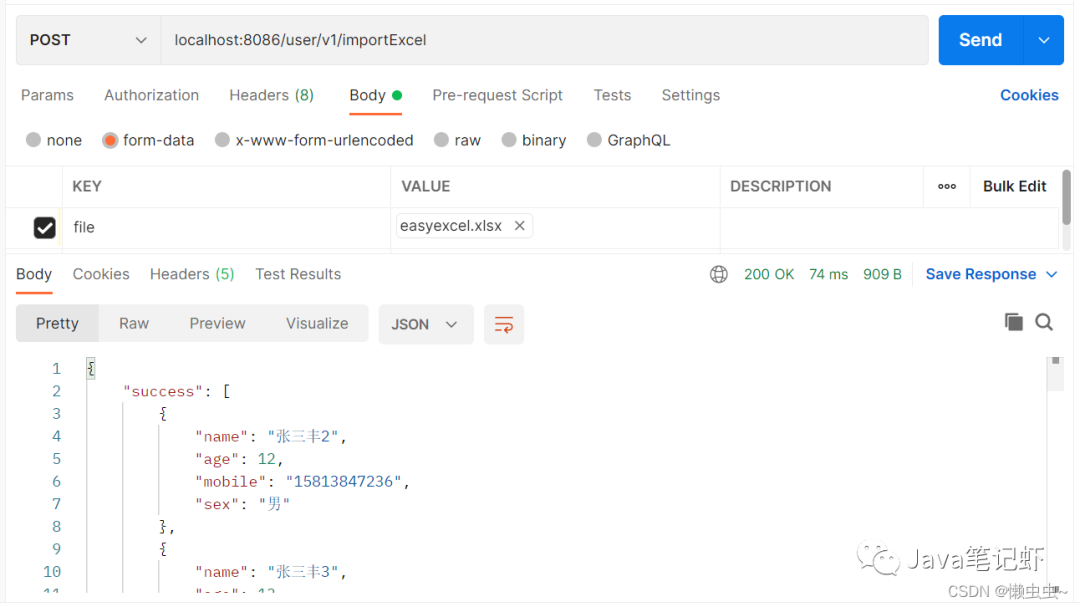Click the request URL input field
The height and width of the screenshot is (607, 1080).
click(544, 41)
